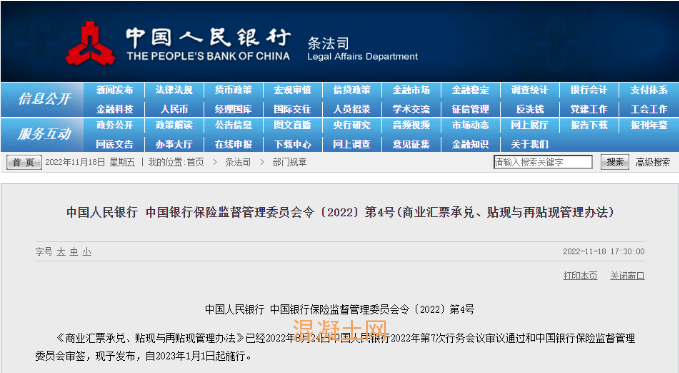Open the 新闻发布 menu item
The width and height of the screenshot is (679, 373).
(x=114, y=90)
